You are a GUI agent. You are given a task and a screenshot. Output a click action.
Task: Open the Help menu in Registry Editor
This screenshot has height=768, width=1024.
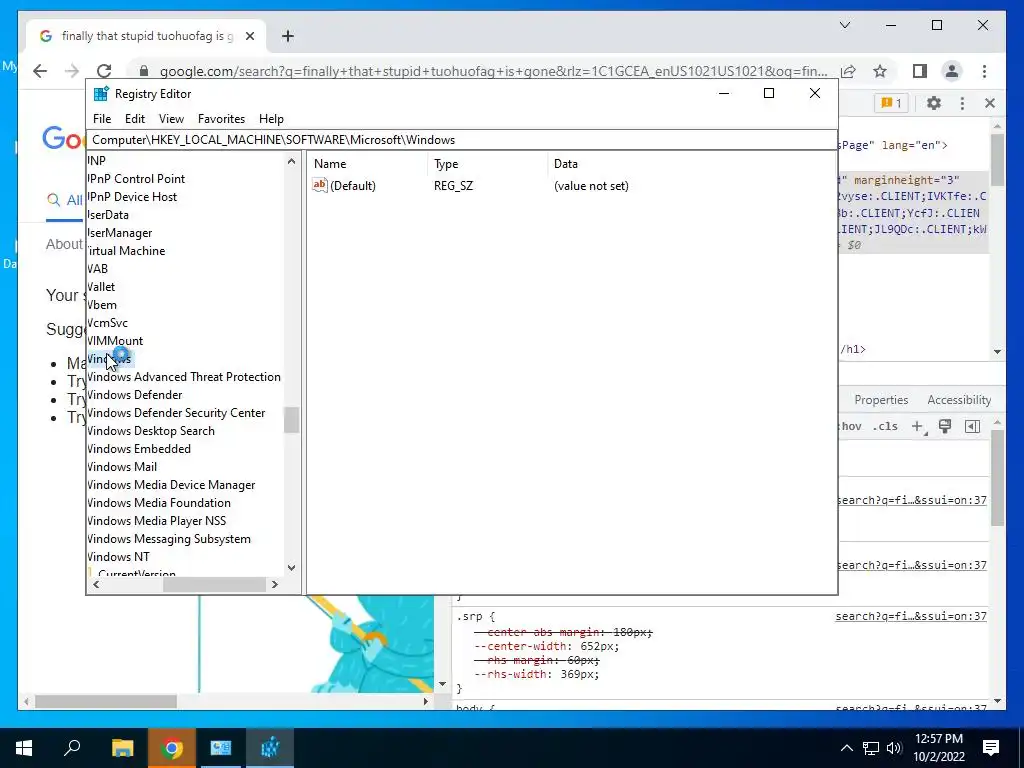(x=271, y=119)
